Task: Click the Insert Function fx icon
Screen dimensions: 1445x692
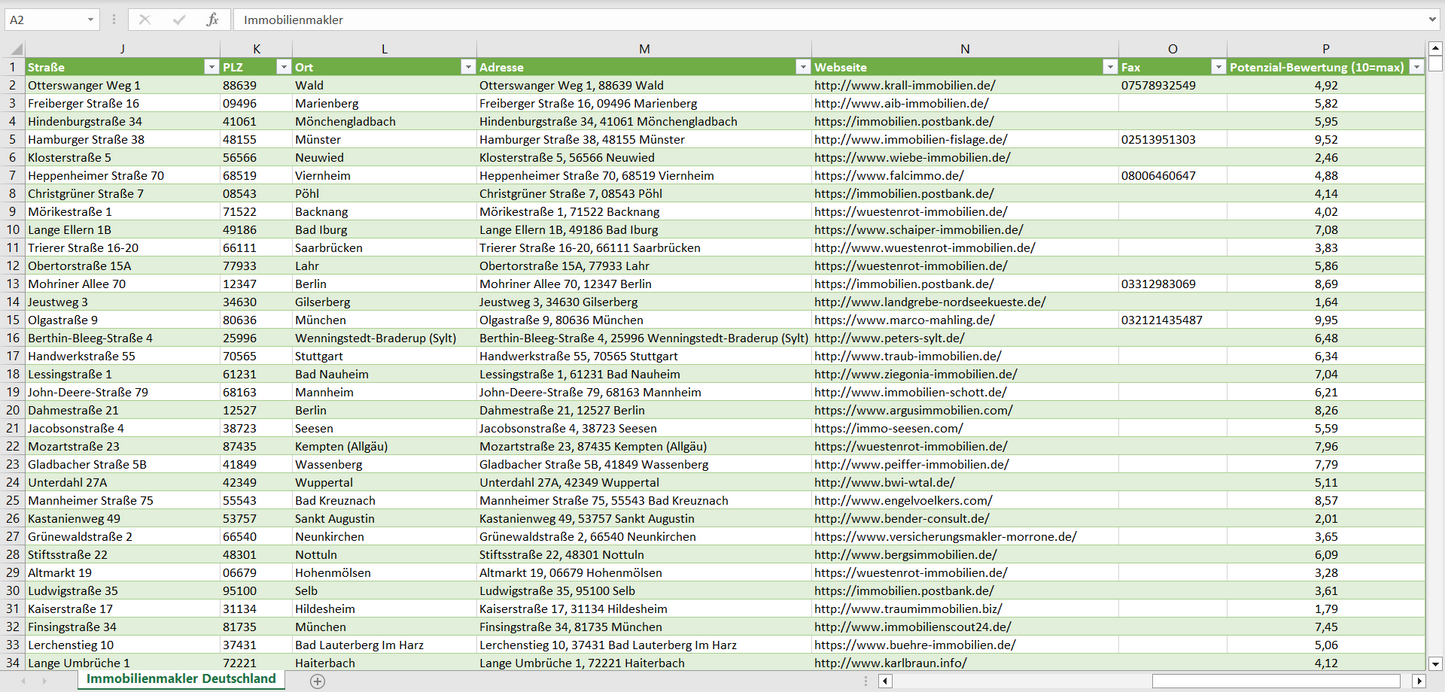Action: [212, 20]
